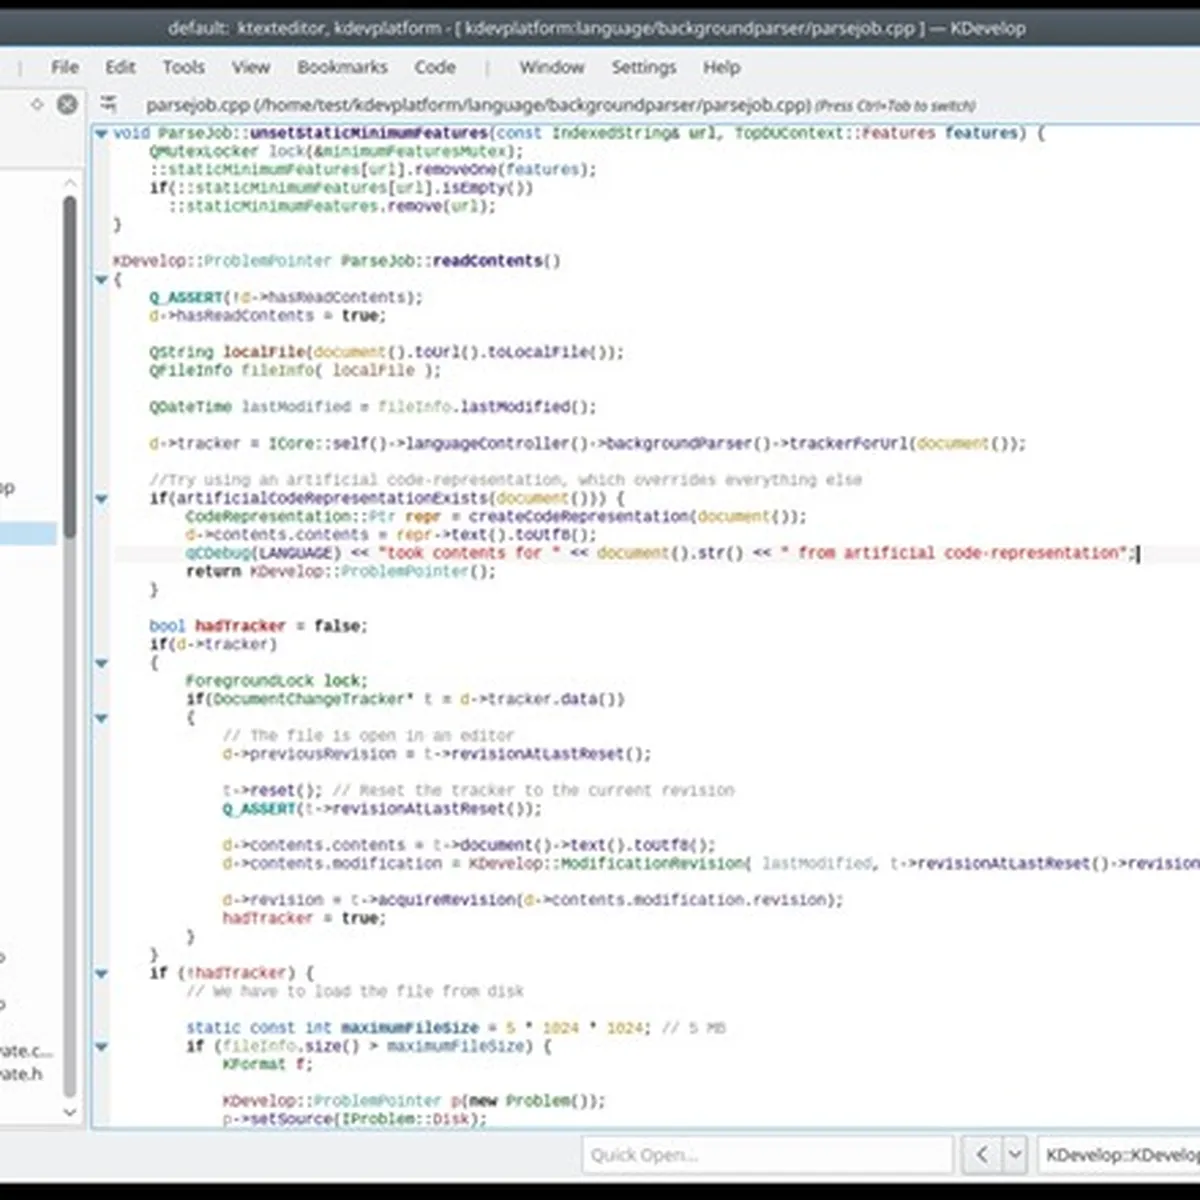Viewport: 1200px width, 1200px height.
Task: Collapse the readContents function body fold marker
Action: pos(101,279)
